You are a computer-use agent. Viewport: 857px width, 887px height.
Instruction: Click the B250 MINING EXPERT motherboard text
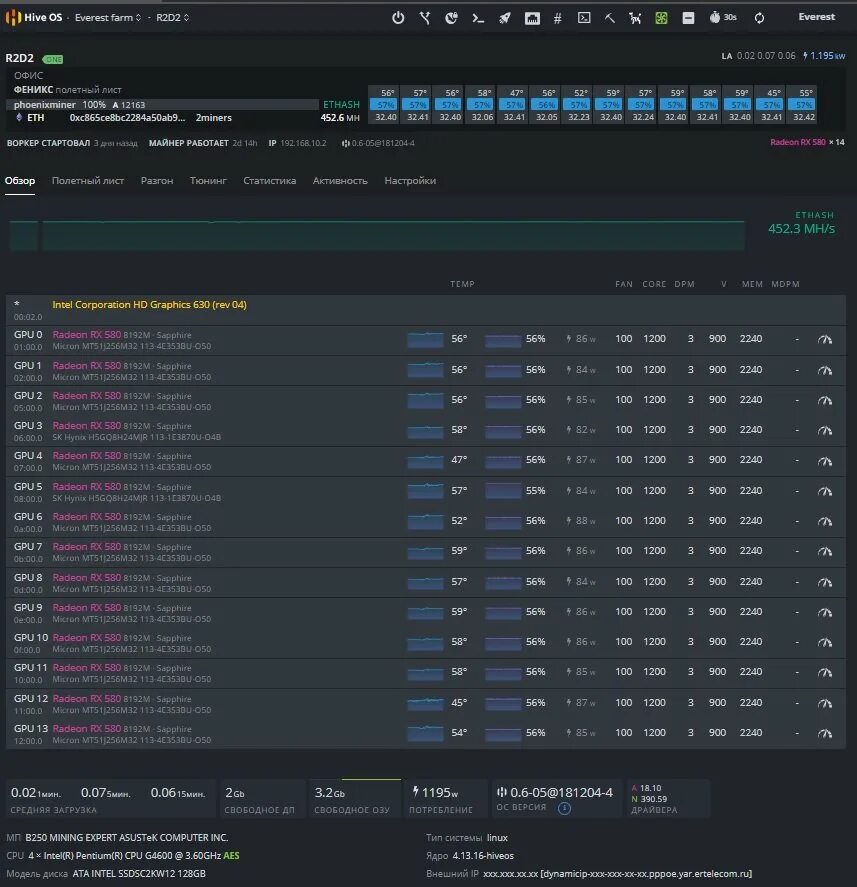pos(127,837)
